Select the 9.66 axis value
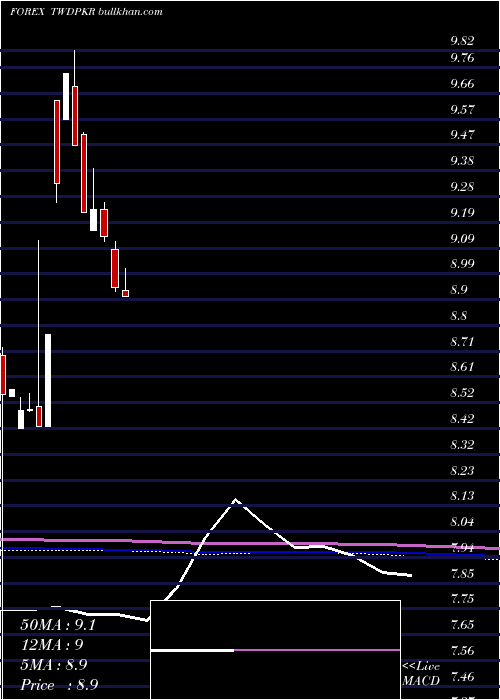500x700 pixels. 462,84
